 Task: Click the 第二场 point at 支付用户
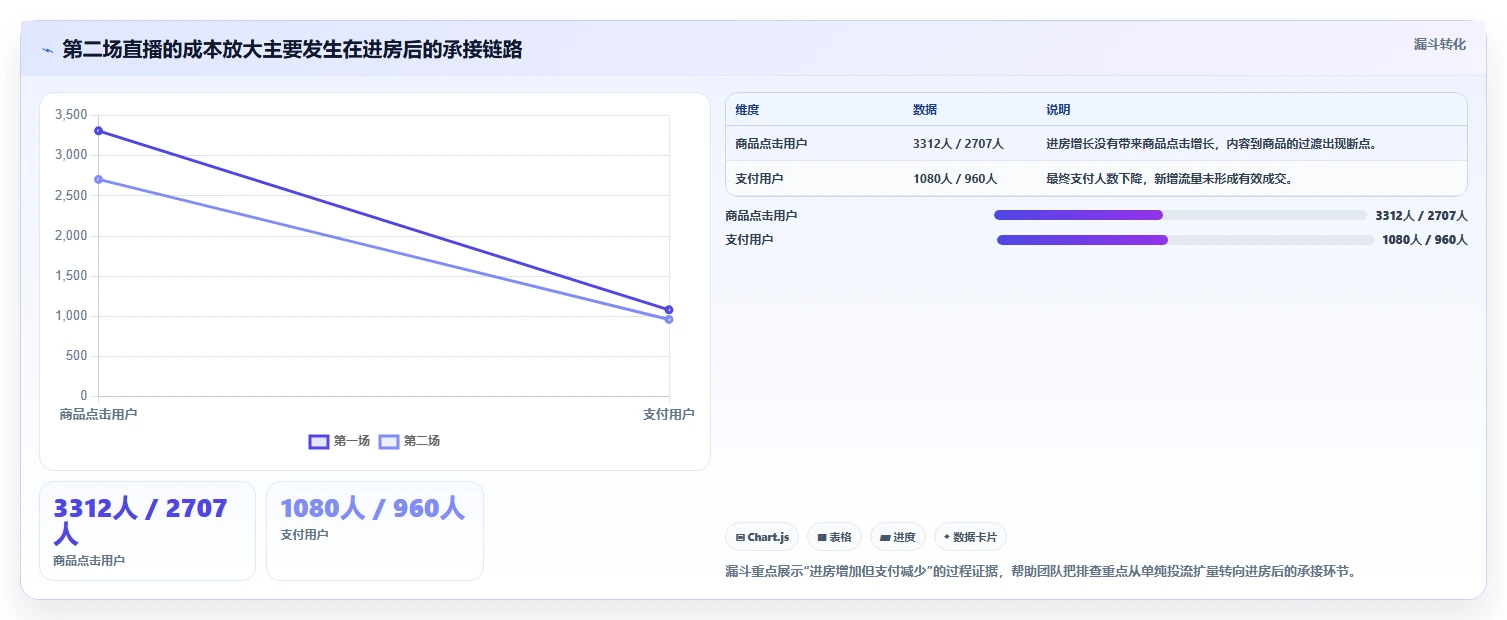pyautogui.click(x=669, y=319)
